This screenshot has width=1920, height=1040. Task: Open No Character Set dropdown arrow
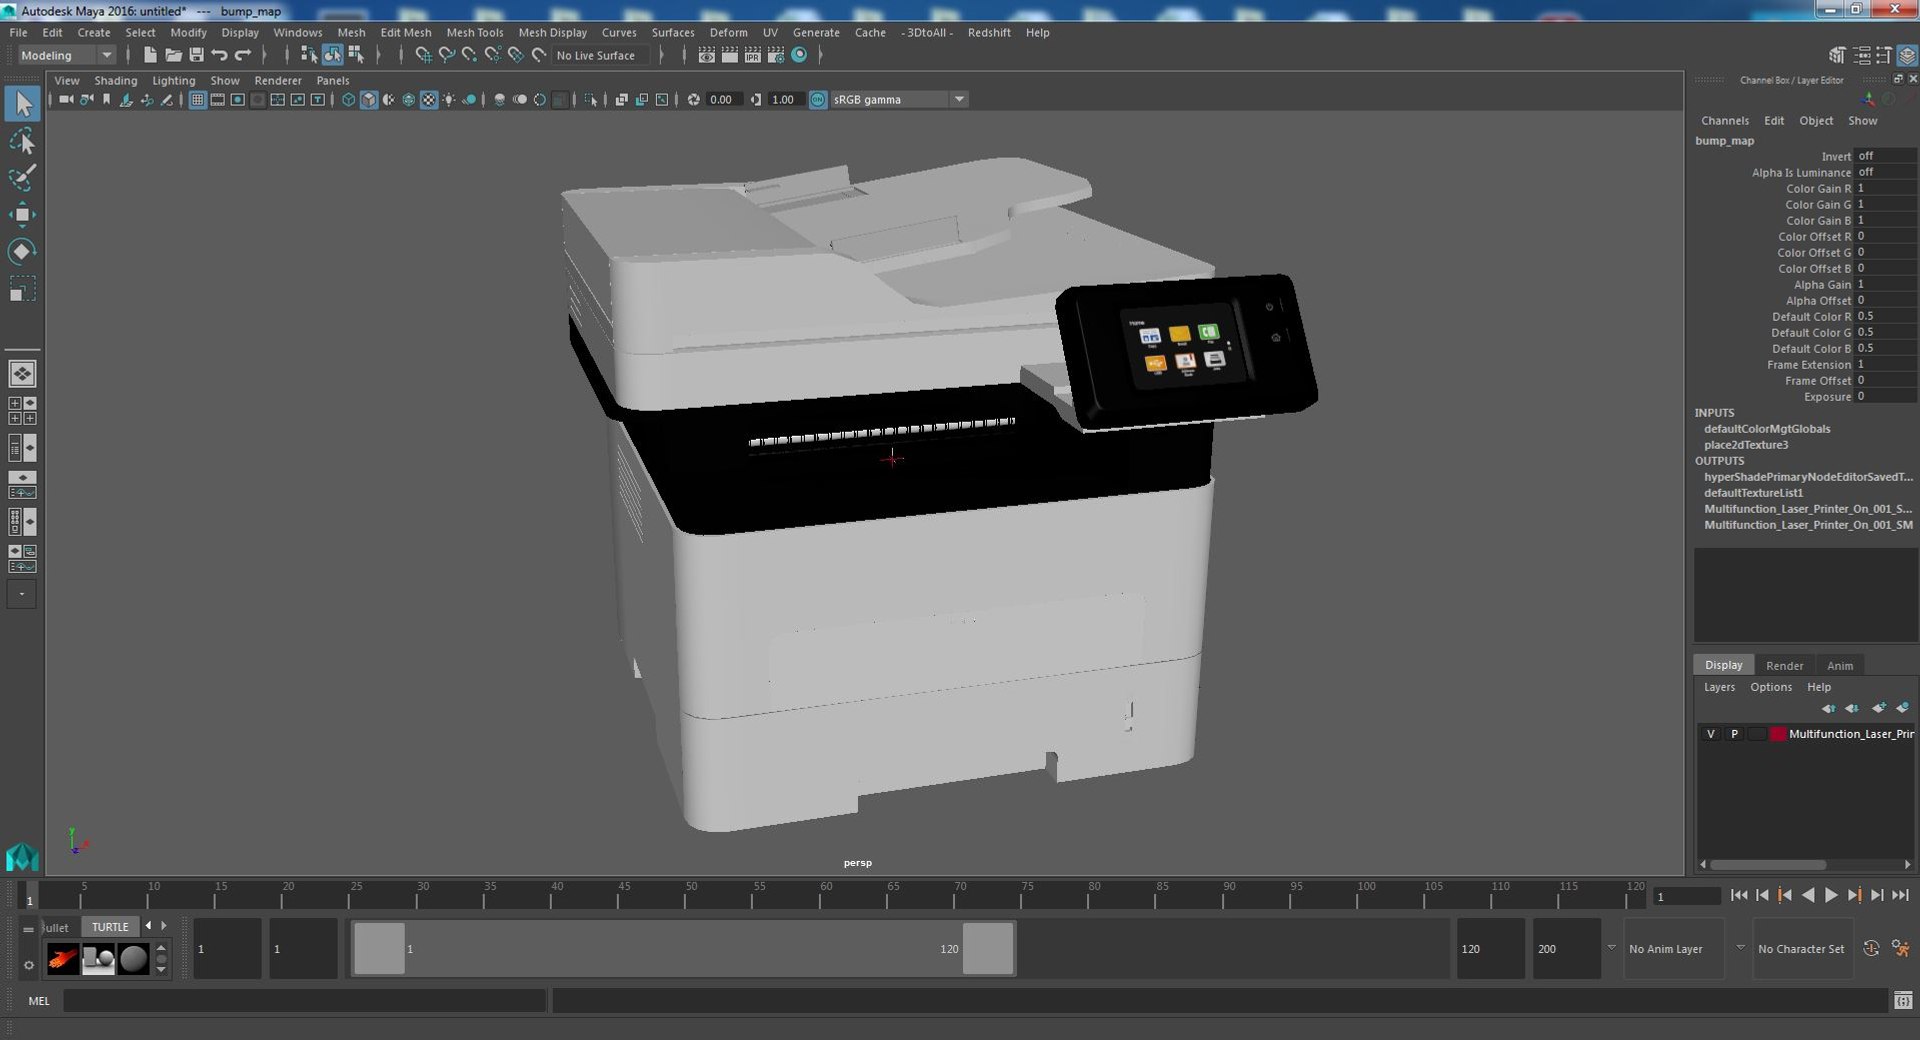click(1740, 948)
